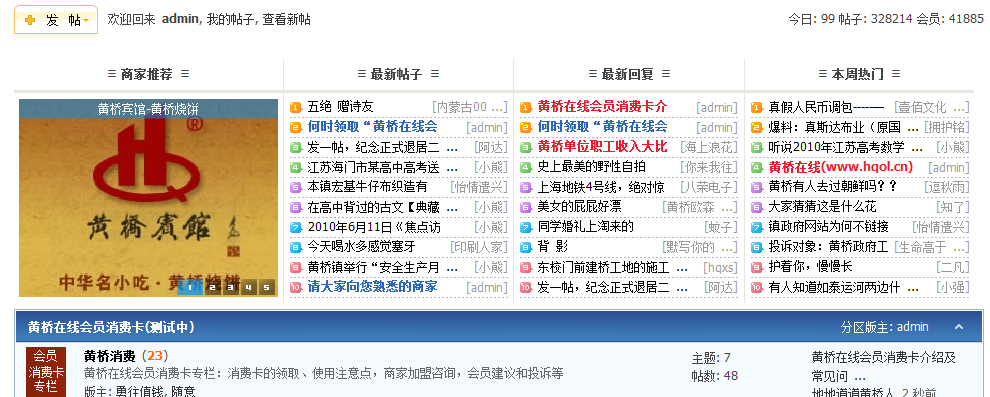The width and height of the screenshot is (990, 397).
Task: Open author hqxs beside 东桉门前建桥工地的施工
Action: [720, 268]
